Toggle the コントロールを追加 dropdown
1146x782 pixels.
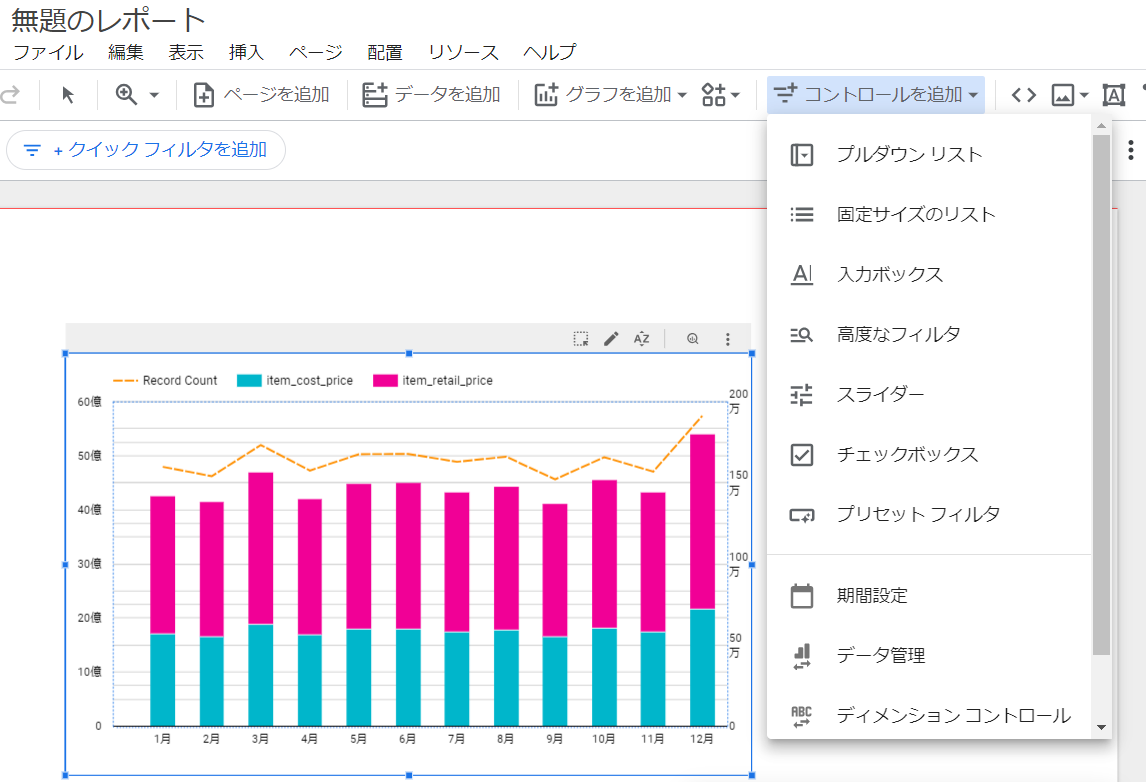[876, 95]
